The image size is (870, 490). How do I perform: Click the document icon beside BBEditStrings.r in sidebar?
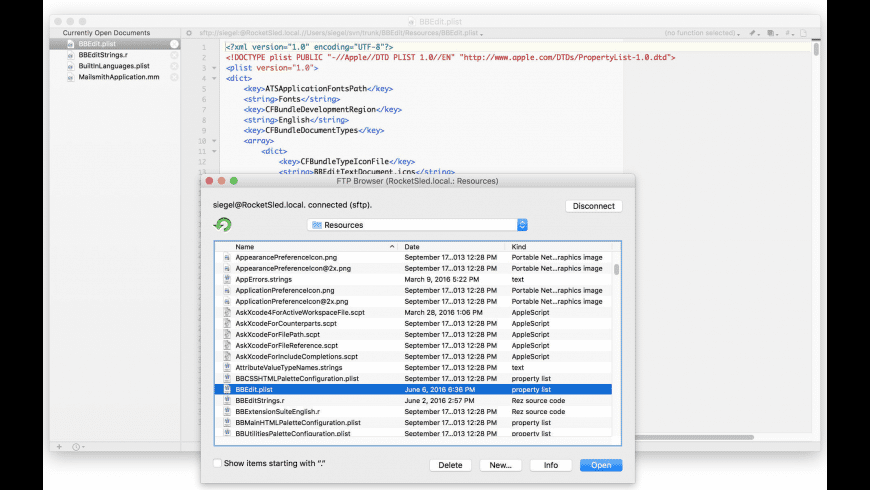pos(70,55)
